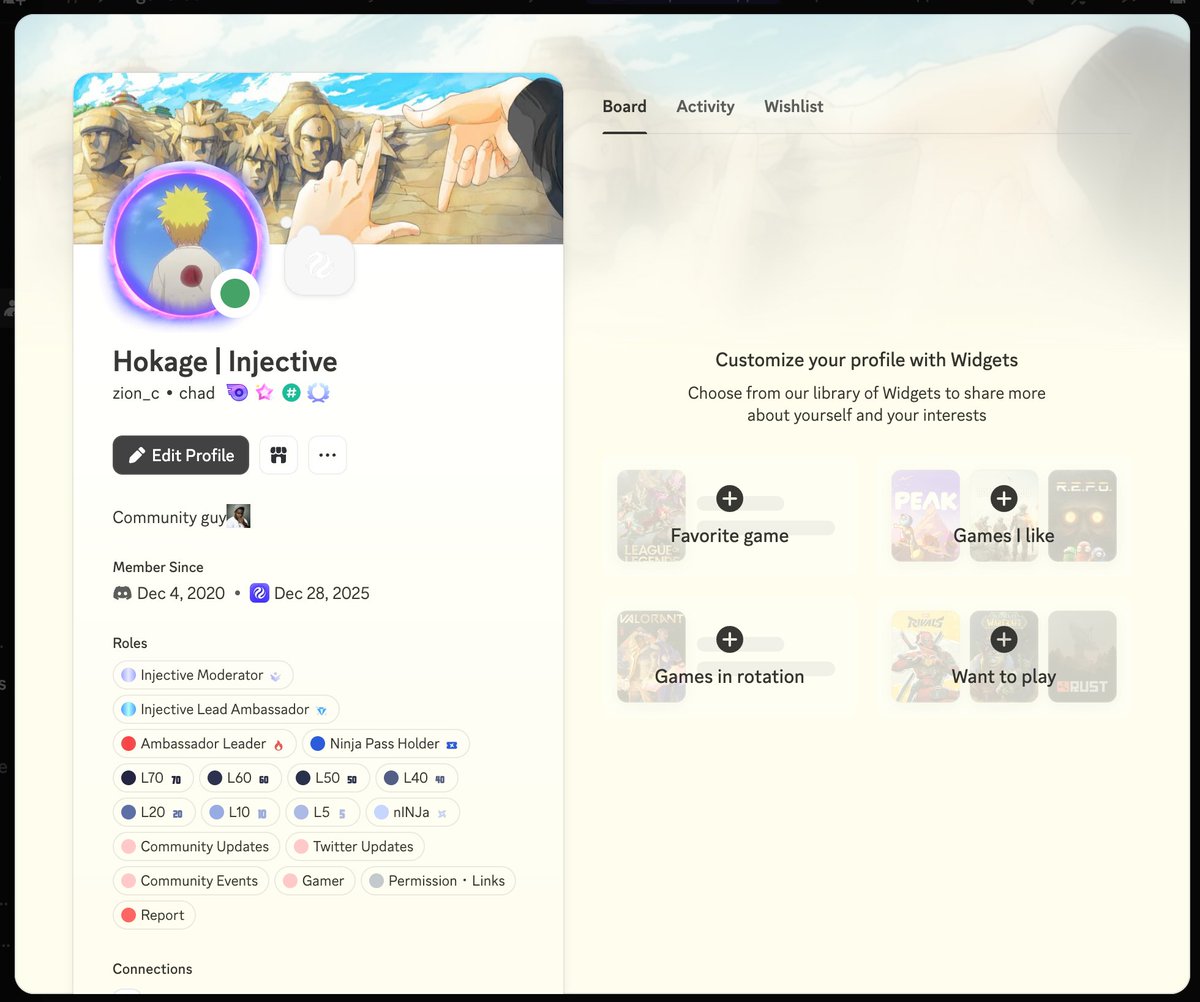Viewport: 1200px width, 1002px height.
Task: Click the L40 role chip
Action: (416, 778)
